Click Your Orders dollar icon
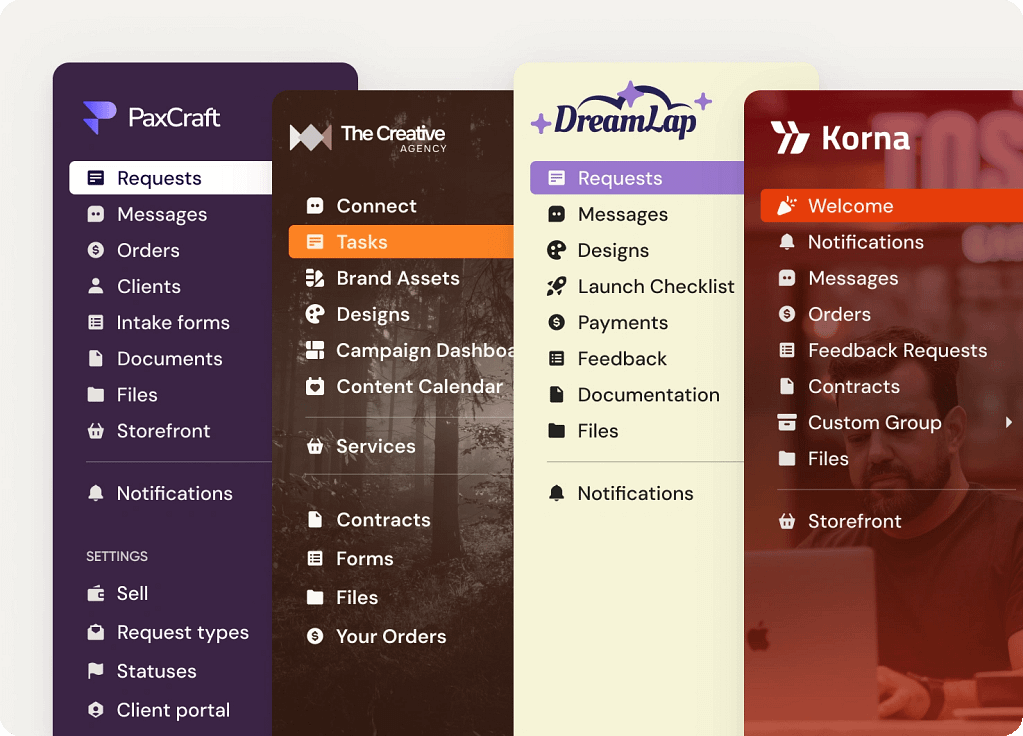Viewport: 1023px width, 736px height. pyautogui.click(x=315, y=636)
